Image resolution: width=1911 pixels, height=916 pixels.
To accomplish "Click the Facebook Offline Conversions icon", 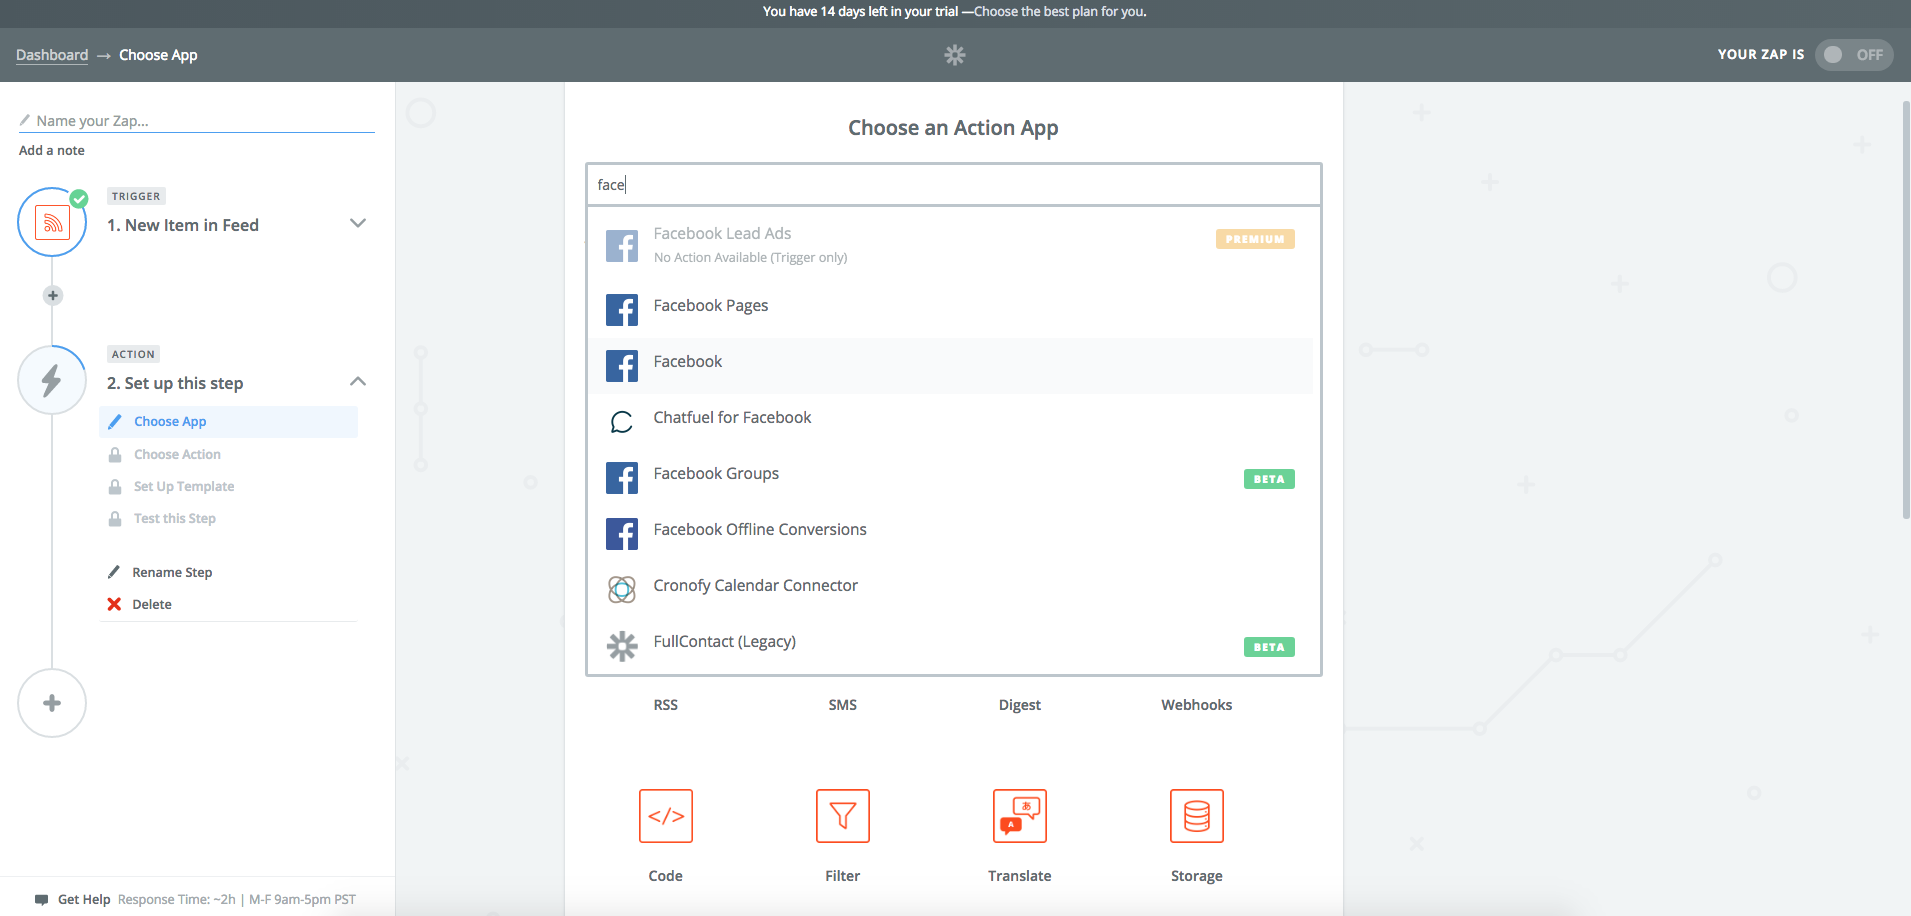I will [x=622, y=534].
